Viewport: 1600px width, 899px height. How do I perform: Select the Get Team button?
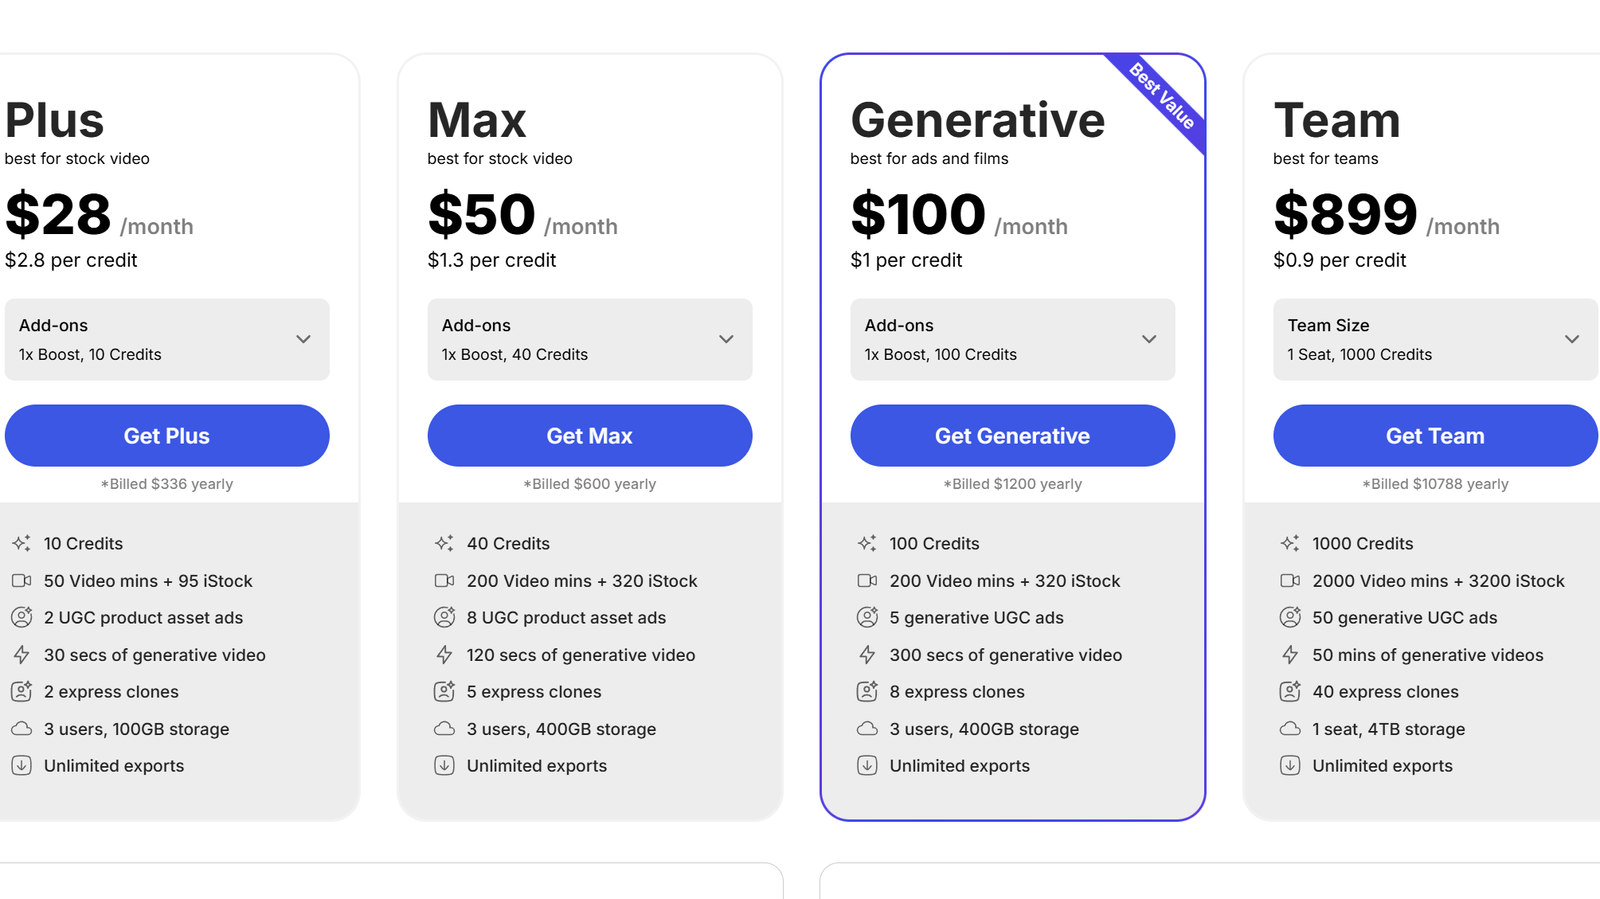(1434, 435)
